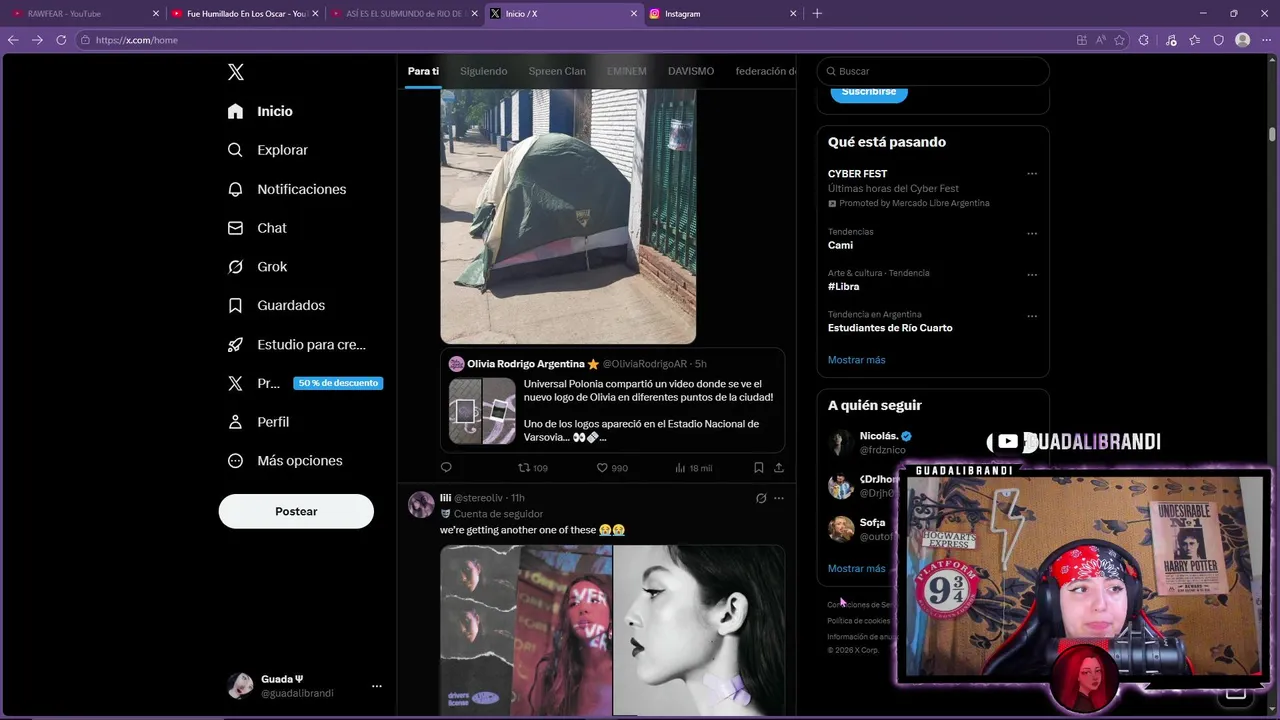Viewport: 1280px width, 720px height.
Task: Click the Suscribirse button
Action: 869,92
